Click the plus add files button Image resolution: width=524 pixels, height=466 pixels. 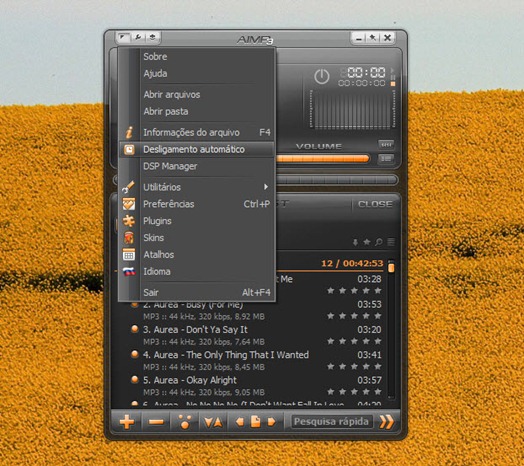coord(127,422)
